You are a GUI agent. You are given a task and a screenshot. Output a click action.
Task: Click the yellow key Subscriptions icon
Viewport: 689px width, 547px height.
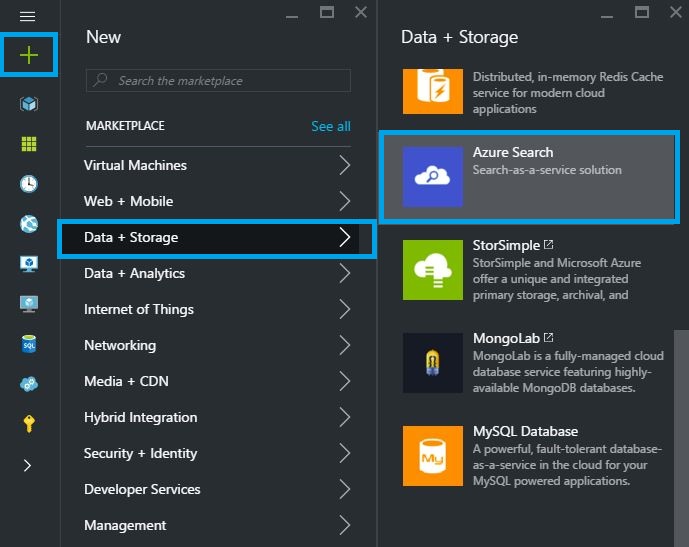pyautogui.click(x=29, y=424)
